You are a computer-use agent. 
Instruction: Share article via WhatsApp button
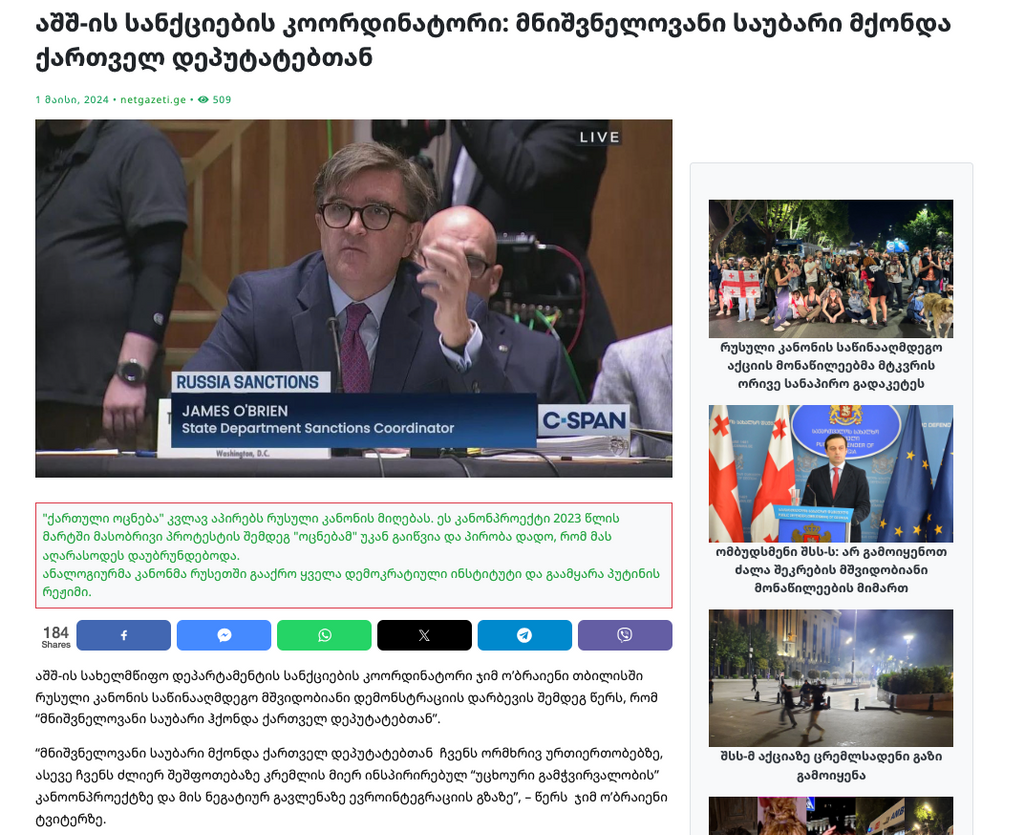pos(324,635)
